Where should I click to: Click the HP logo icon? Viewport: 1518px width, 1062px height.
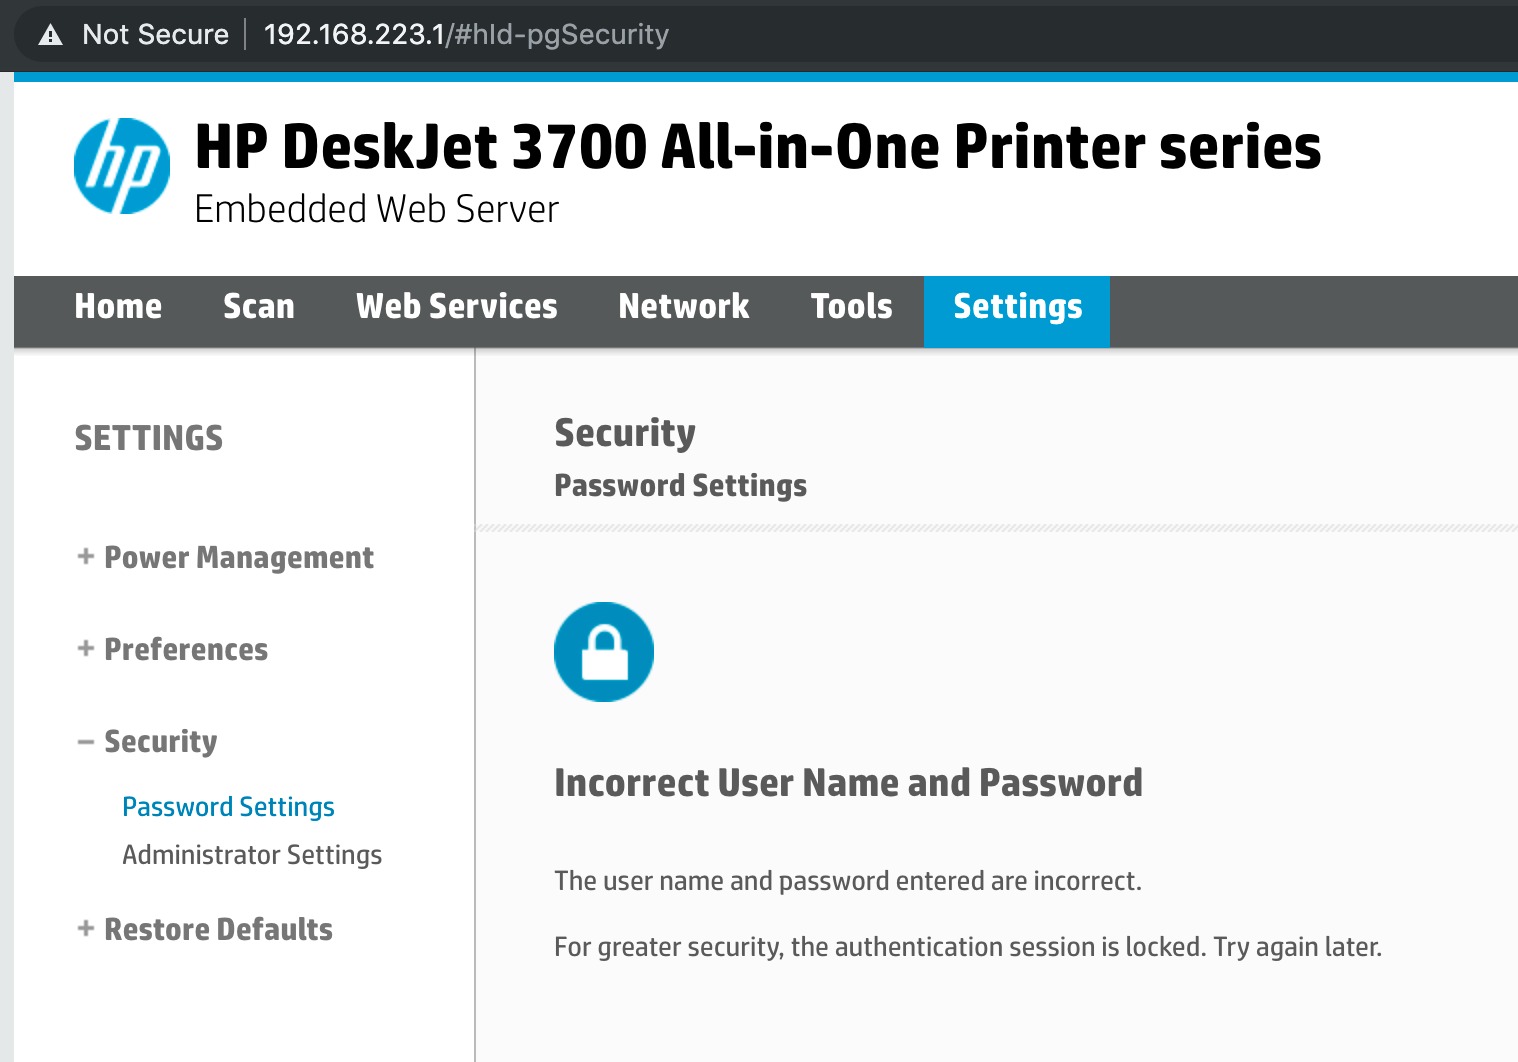[x=122, y=166]
